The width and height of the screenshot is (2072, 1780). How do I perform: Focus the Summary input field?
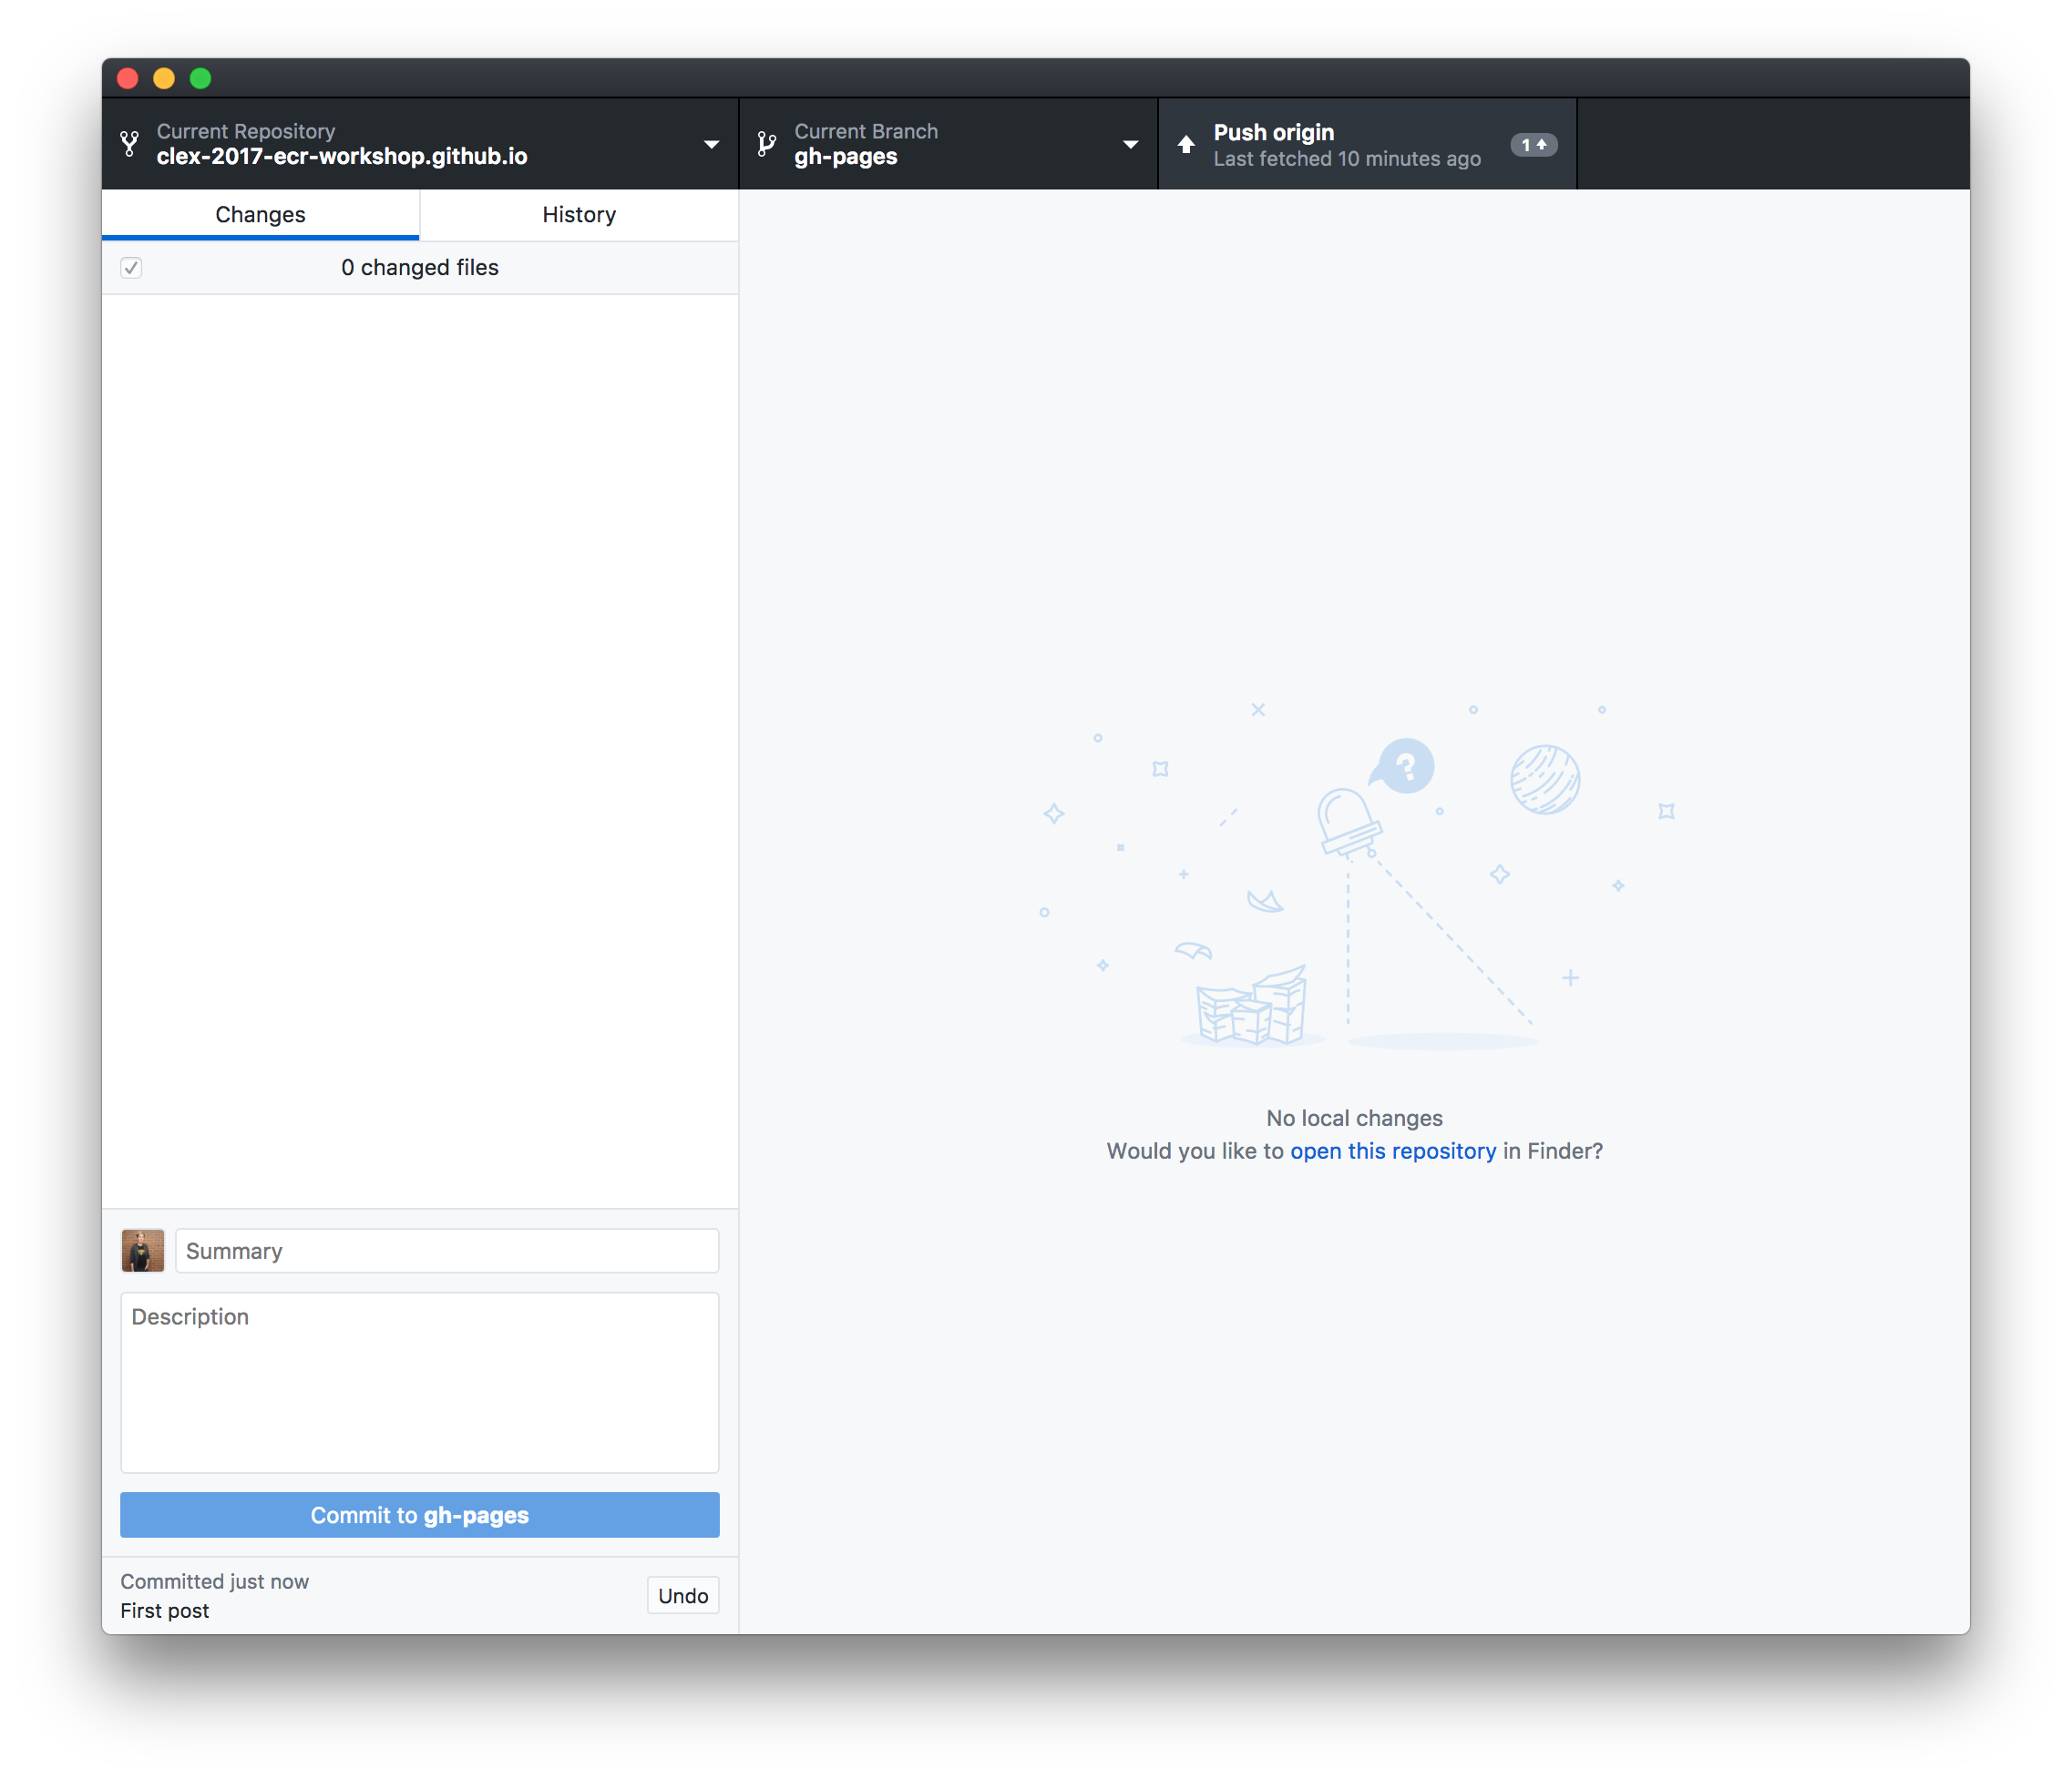coord(446,1251)
